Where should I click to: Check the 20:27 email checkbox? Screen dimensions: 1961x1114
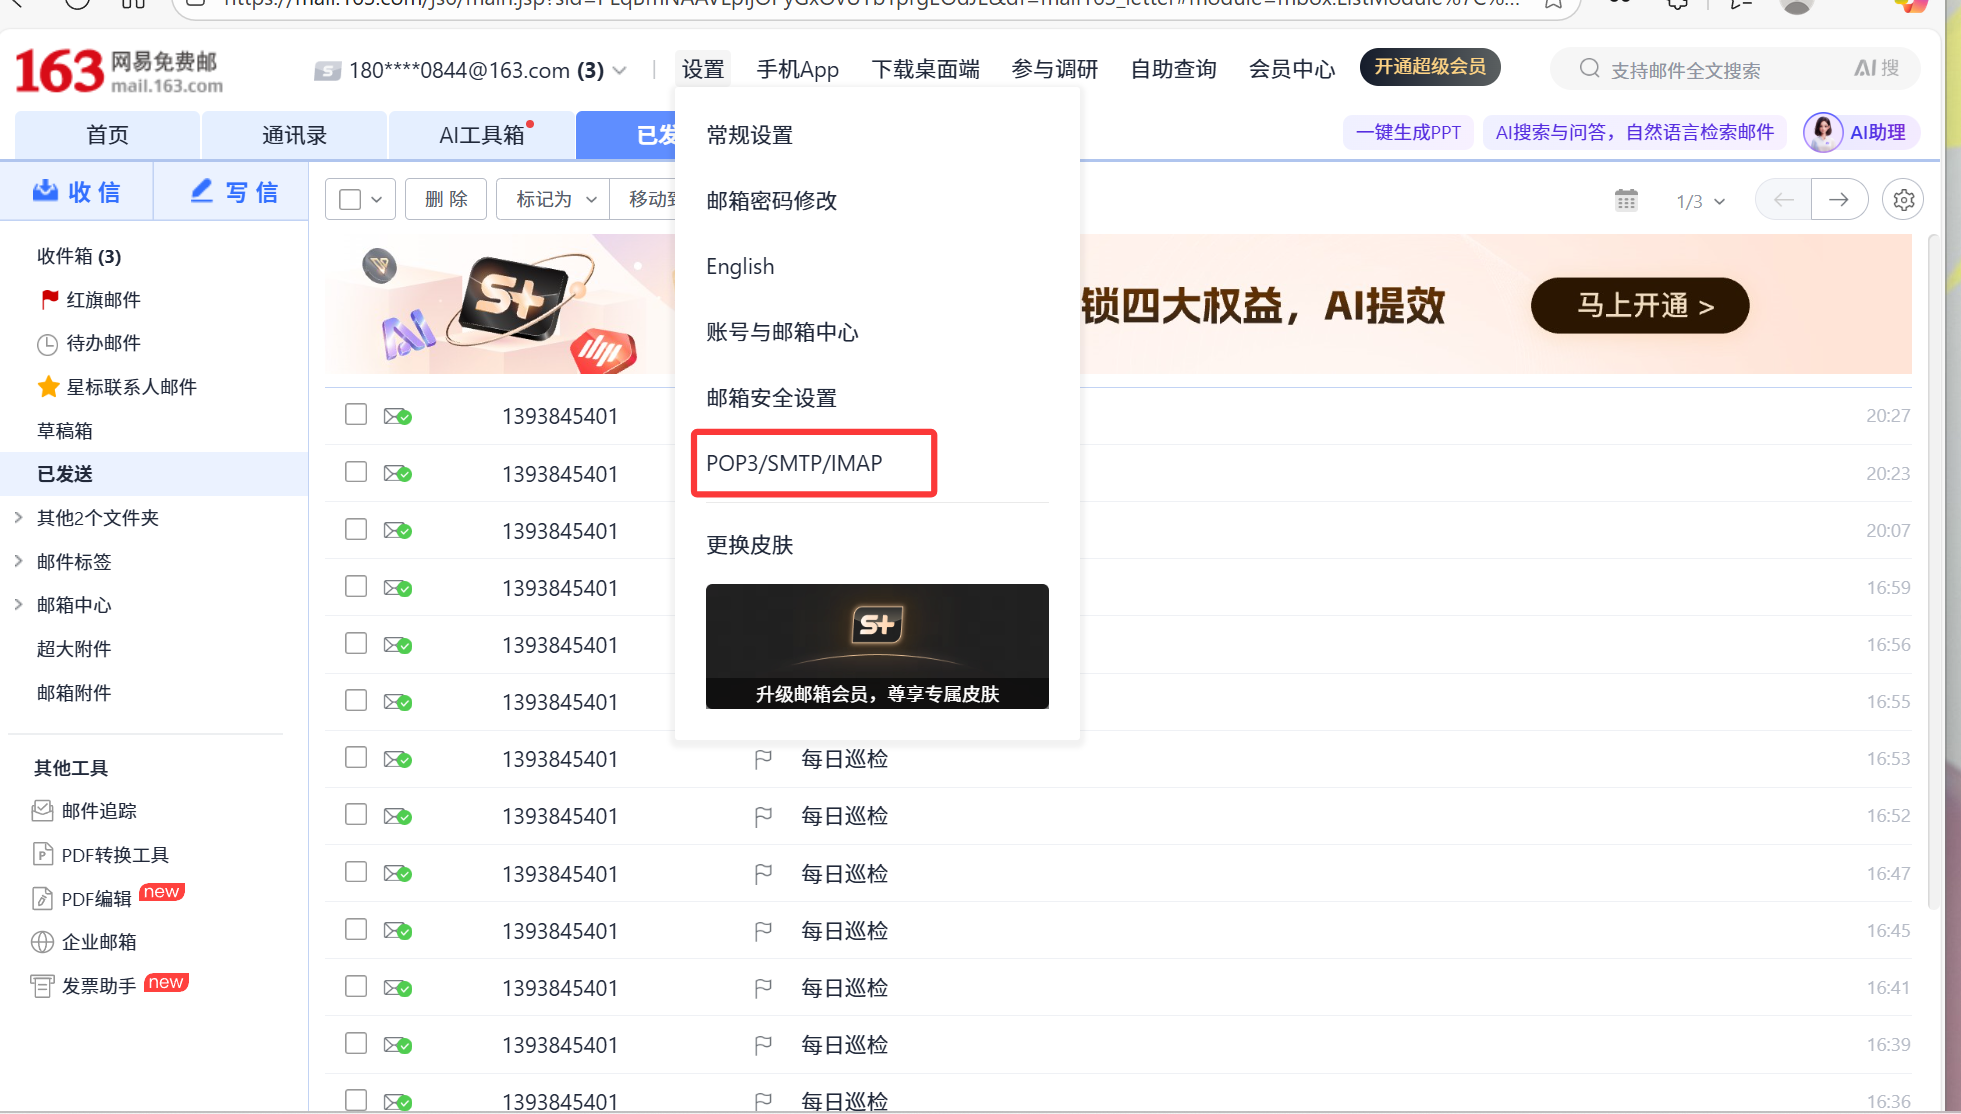pos(356,414)
